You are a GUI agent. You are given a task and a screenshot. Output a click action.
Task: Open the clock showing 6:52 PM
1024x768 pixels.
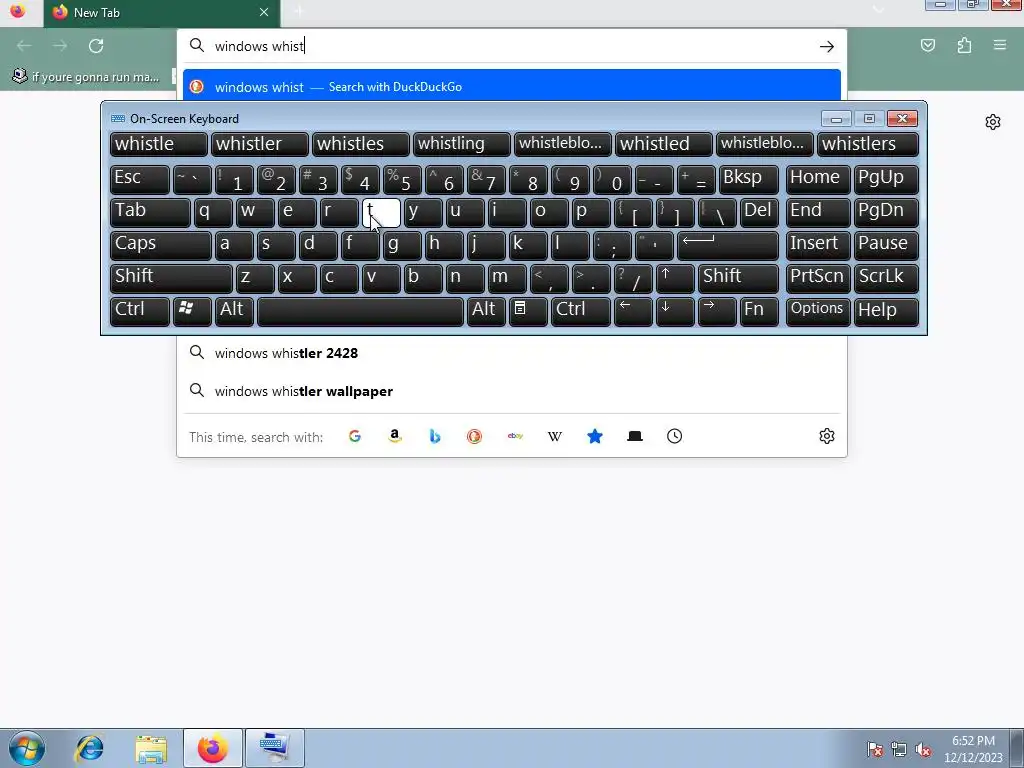[973, 749]
